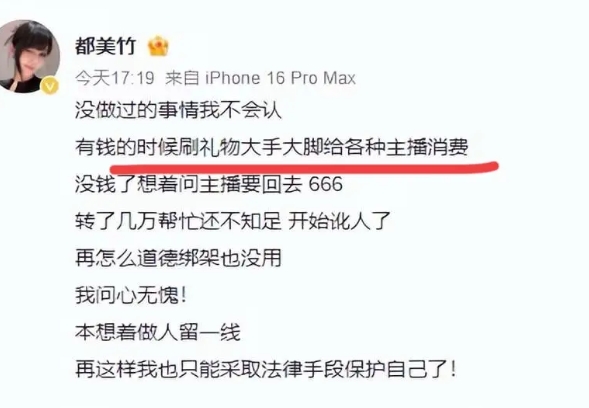The height and width of the screenshot is (408, 589).
Task: Select the phrase 转了几万帮忙还不知足
Action: (x=178, y=221)
